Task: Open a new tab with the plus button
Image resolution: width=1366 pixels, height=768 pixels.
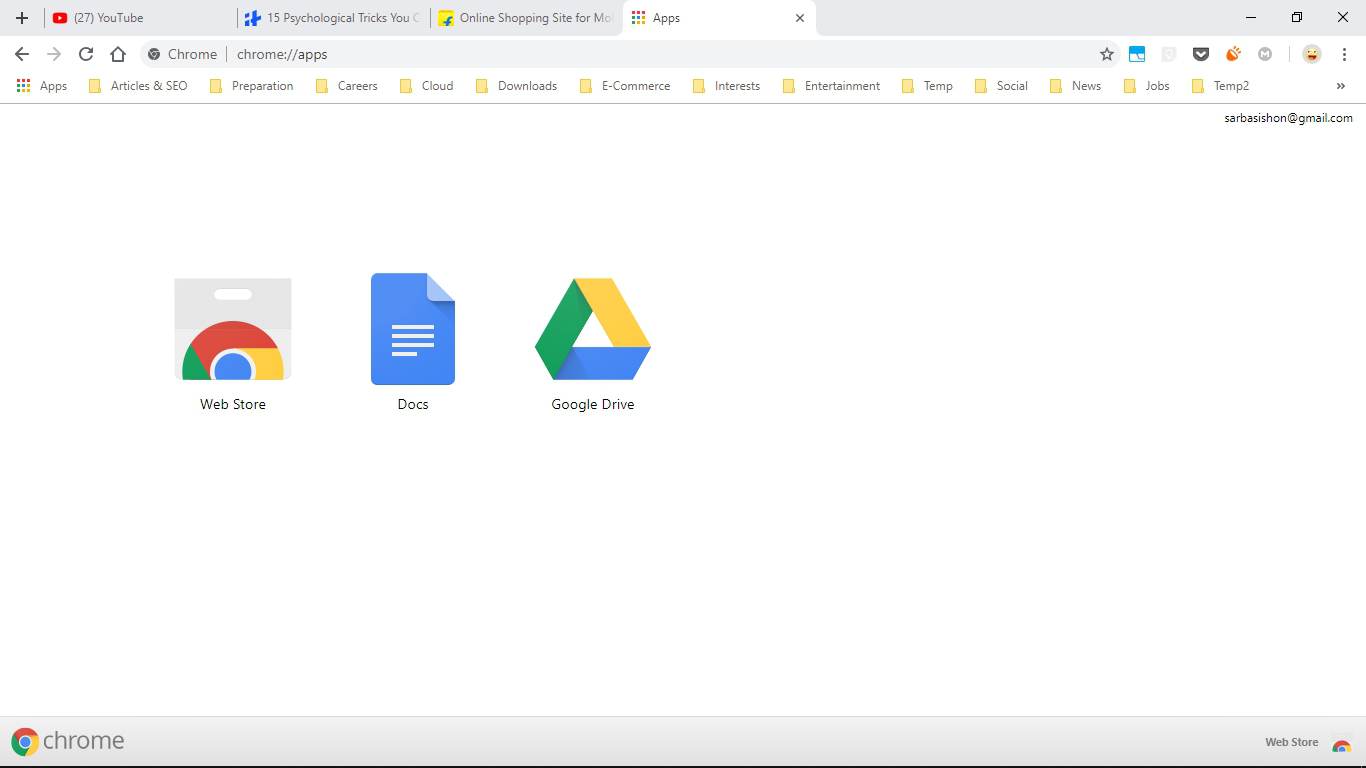Action: 22,18
